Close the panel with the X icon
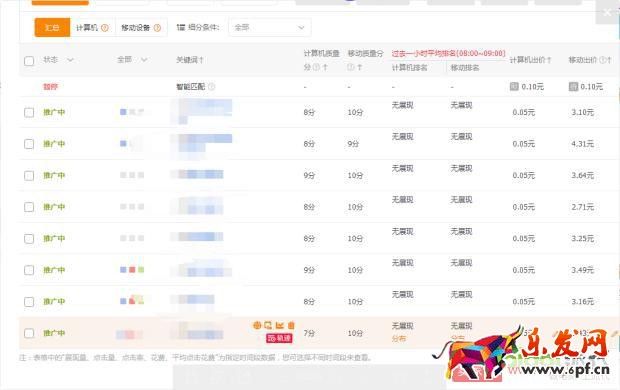Screen dimensions: 620x390 click(x=608, y=13)
